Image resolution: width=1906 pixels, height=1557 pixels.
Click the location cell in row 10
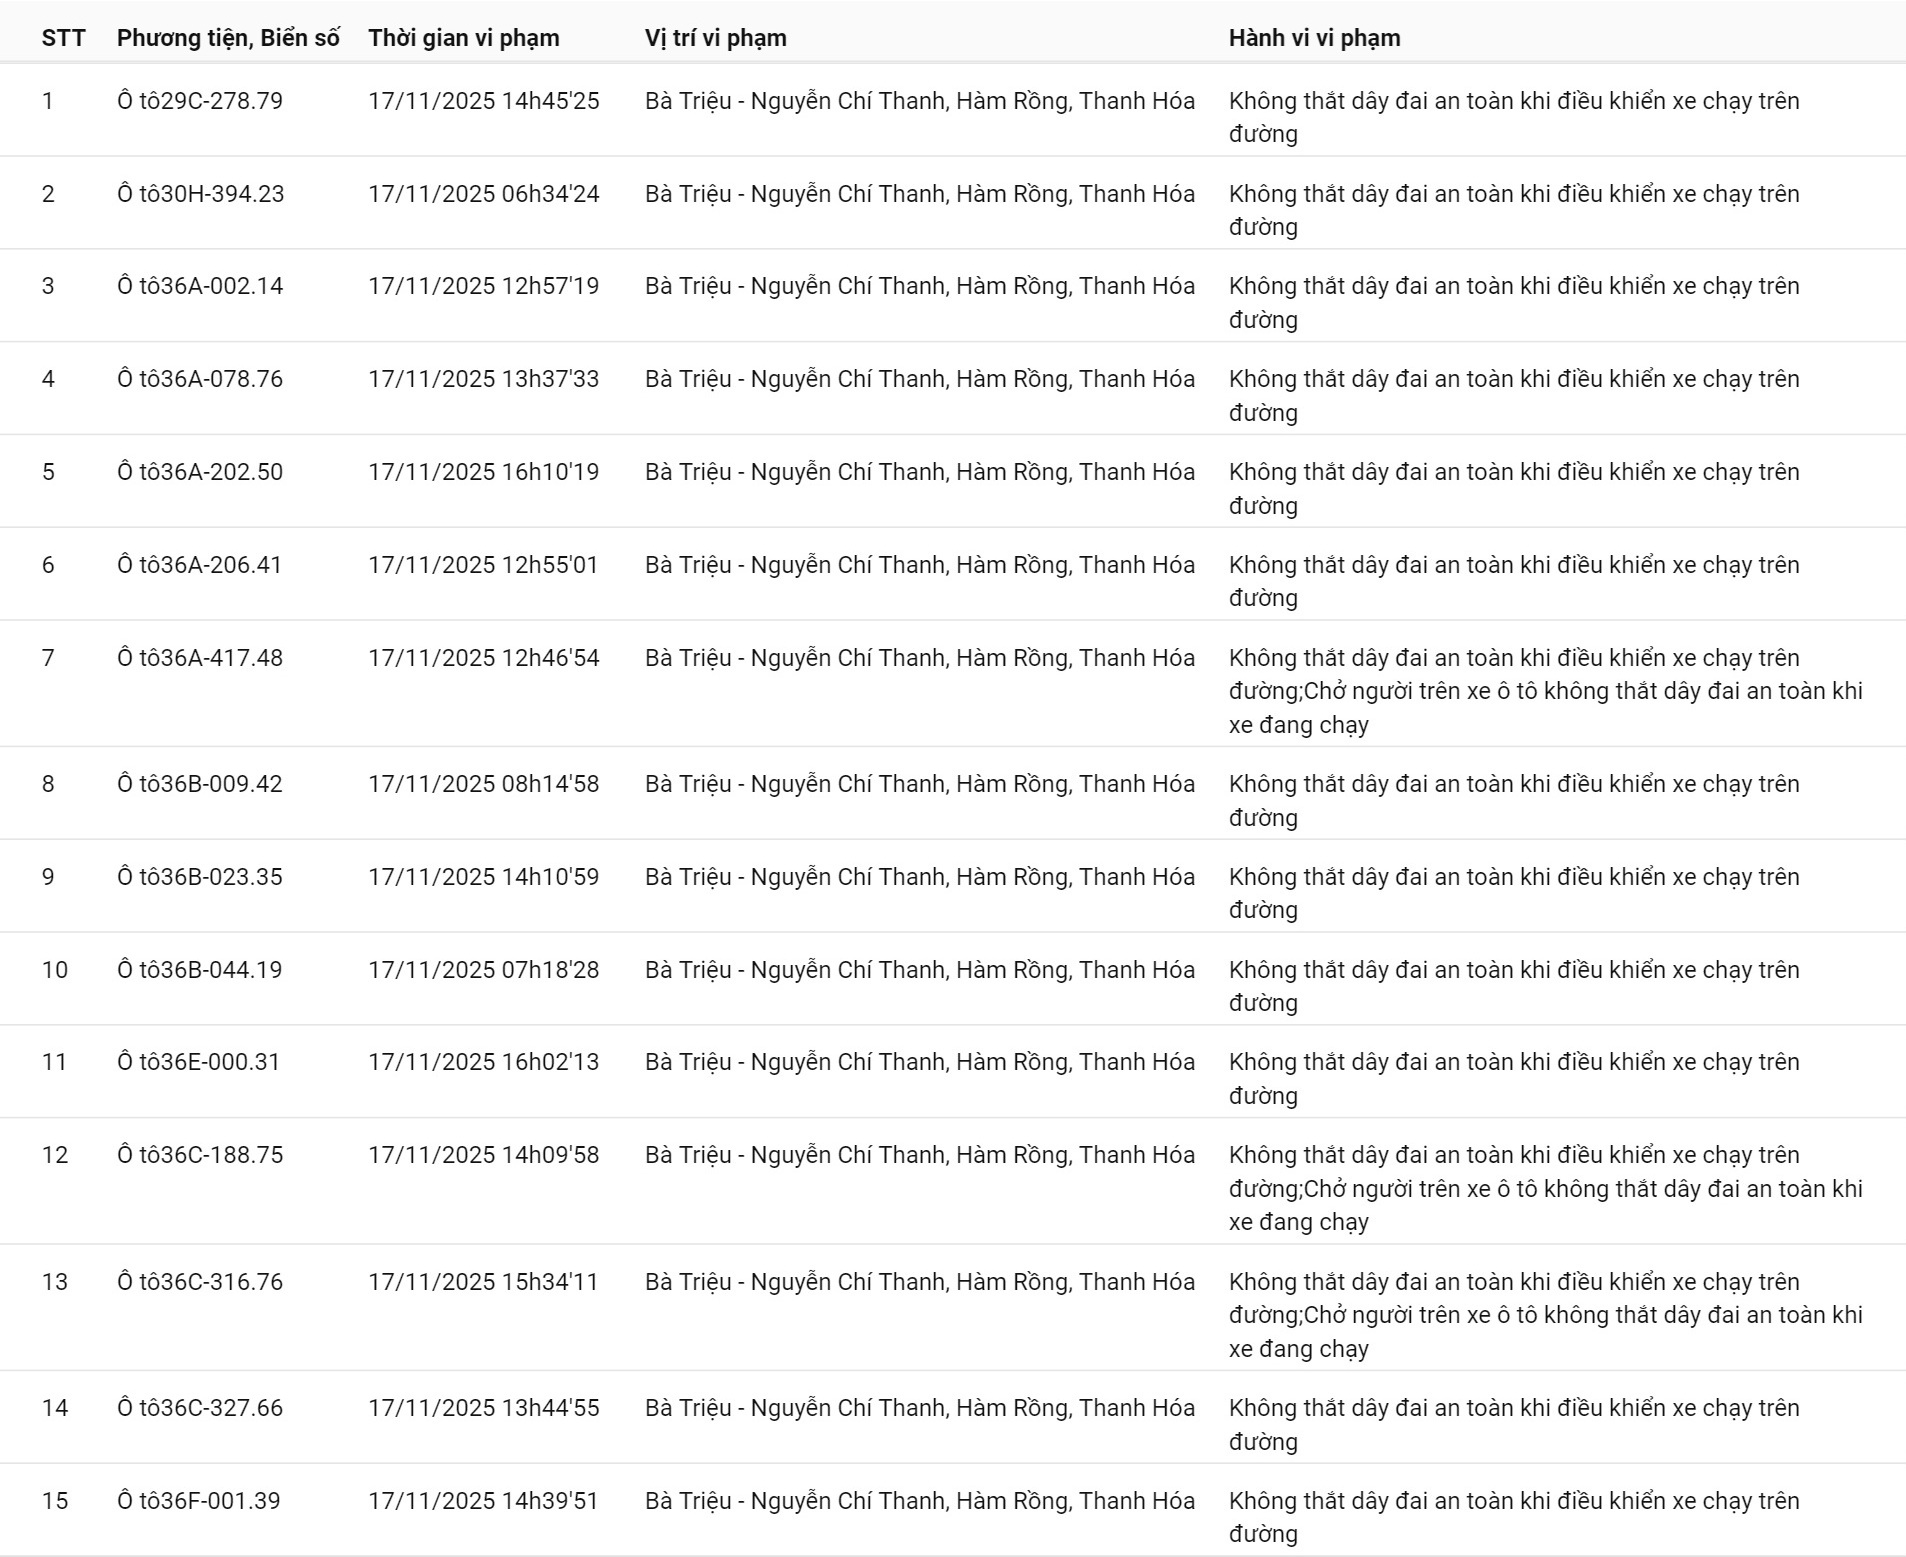pyautogui.click(x=919, y=970)
